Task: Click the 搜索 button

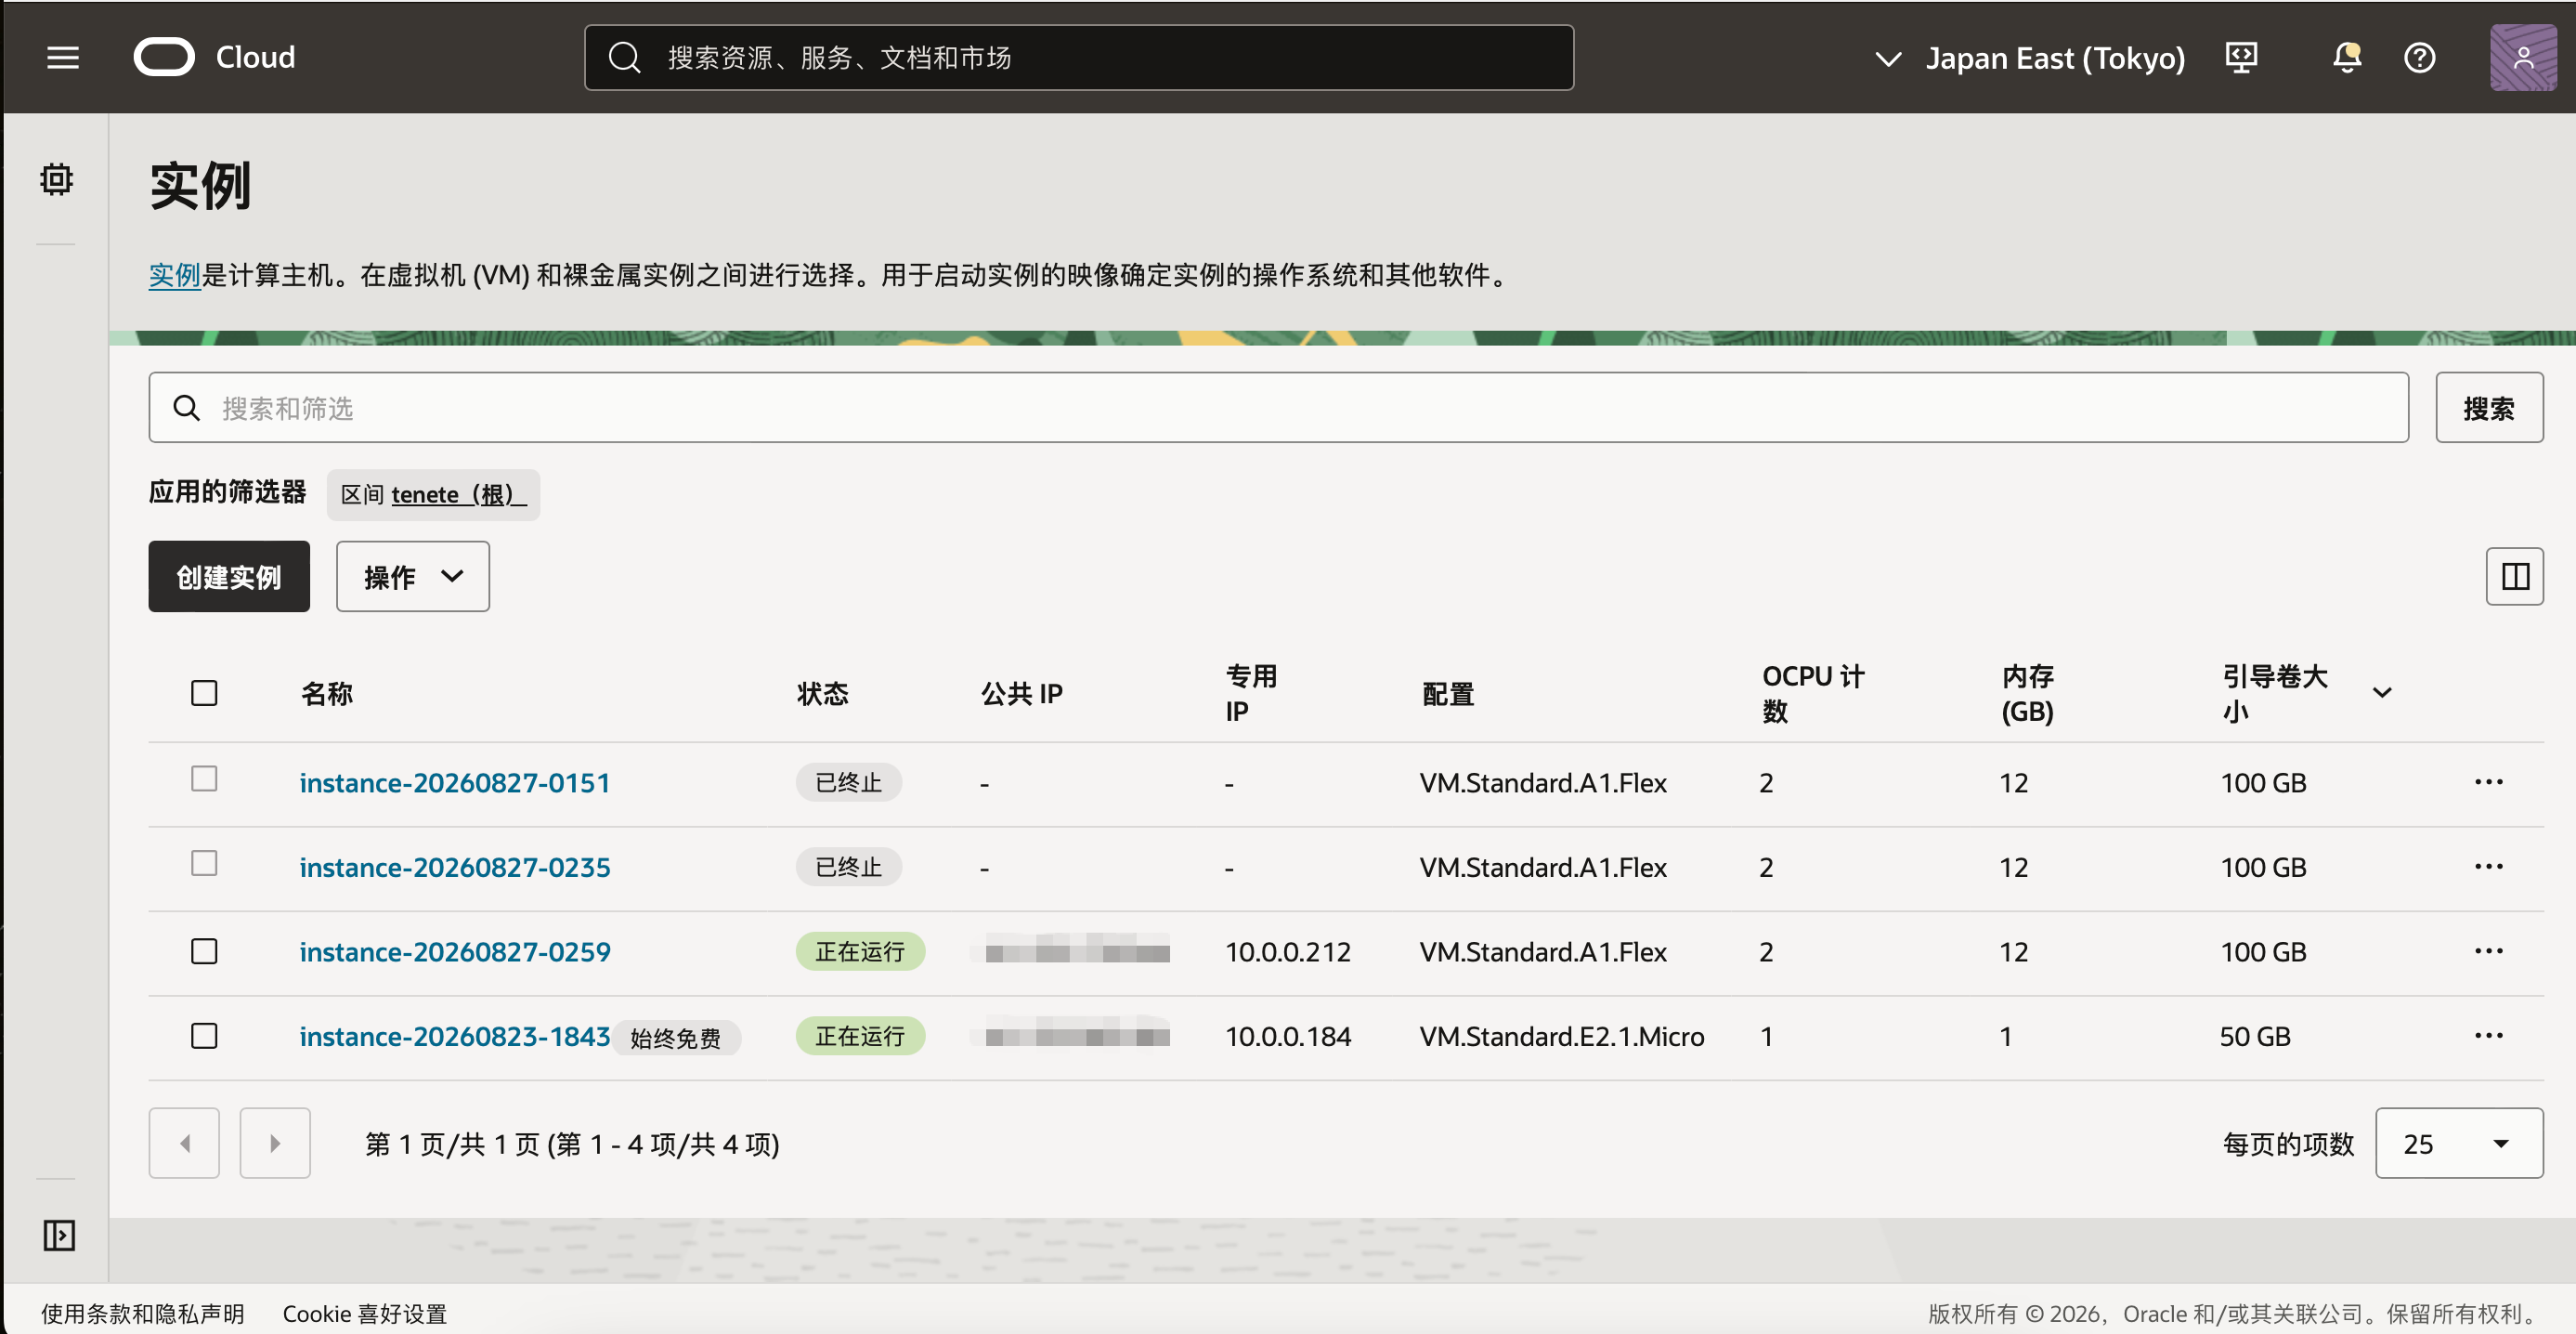Action: pos(2489,408)
